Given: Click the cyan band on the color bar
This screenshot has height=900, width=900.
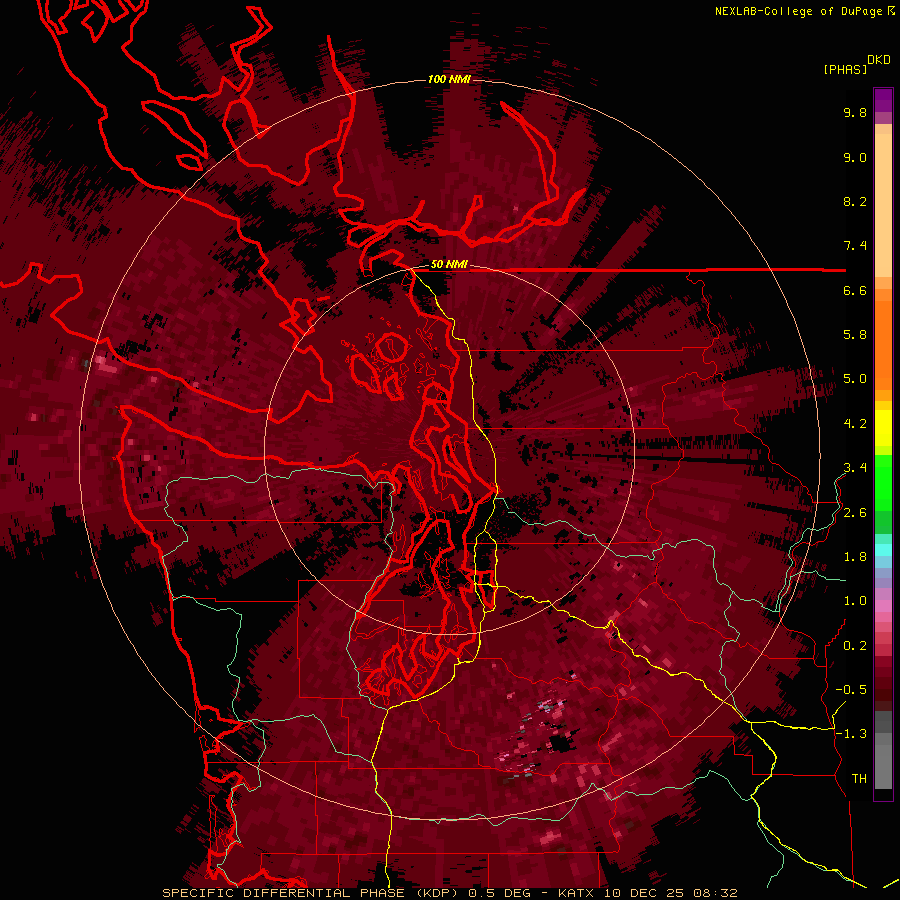Looking at the screenshot, I should [x=883, y=550].
